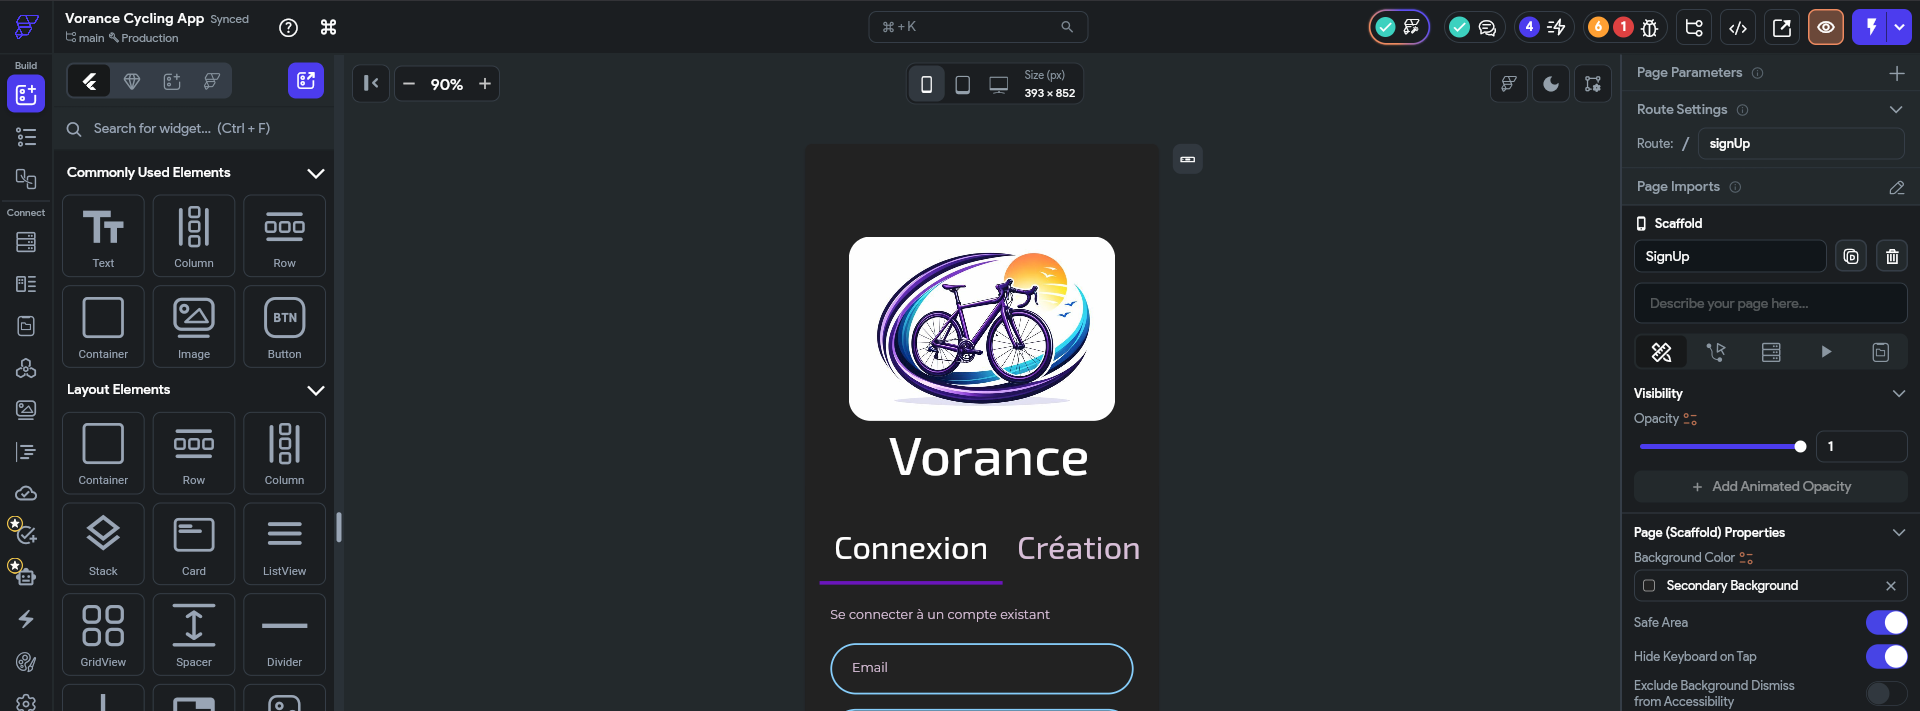This screenshot has height=711, width=1920.
Task: Click Add Animated Opacity button
Action: click(1770, 486)
